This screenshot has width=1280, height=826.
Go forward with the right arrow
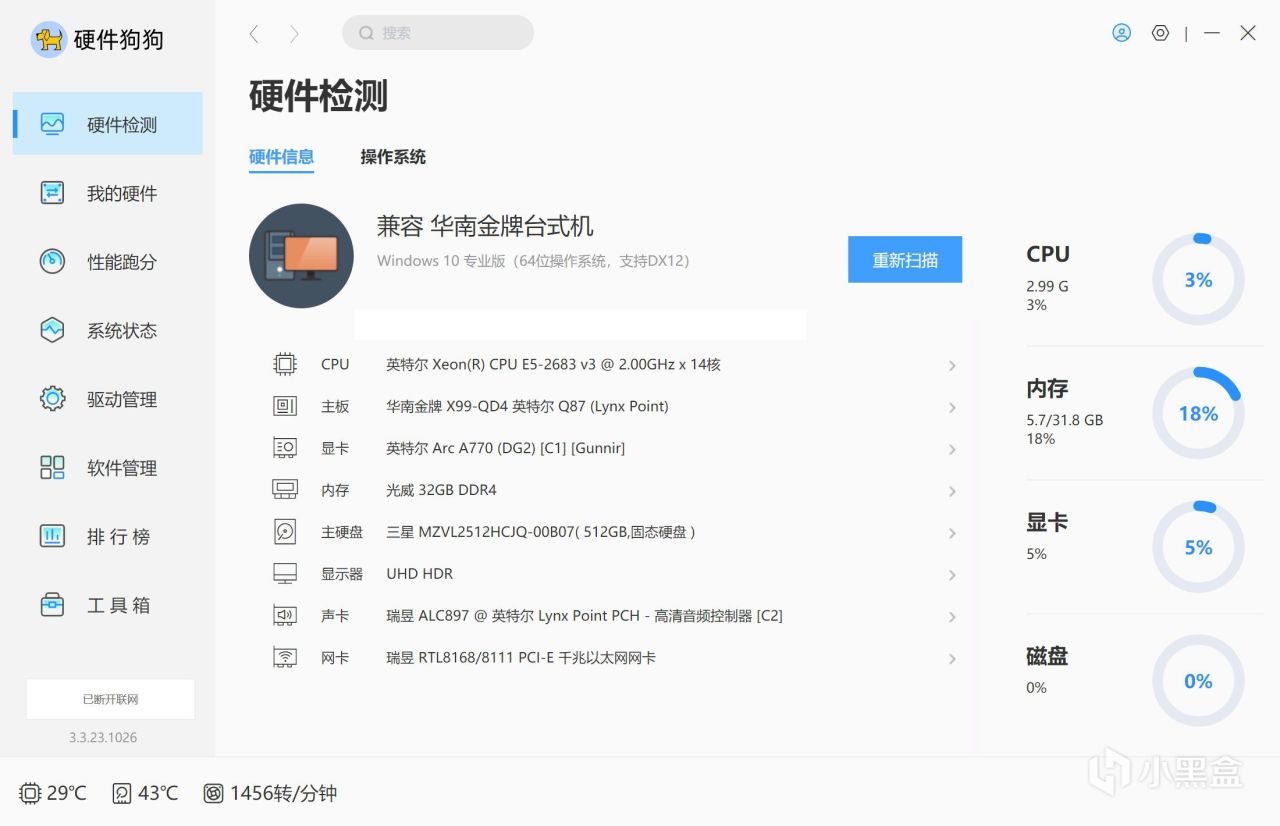294,34
